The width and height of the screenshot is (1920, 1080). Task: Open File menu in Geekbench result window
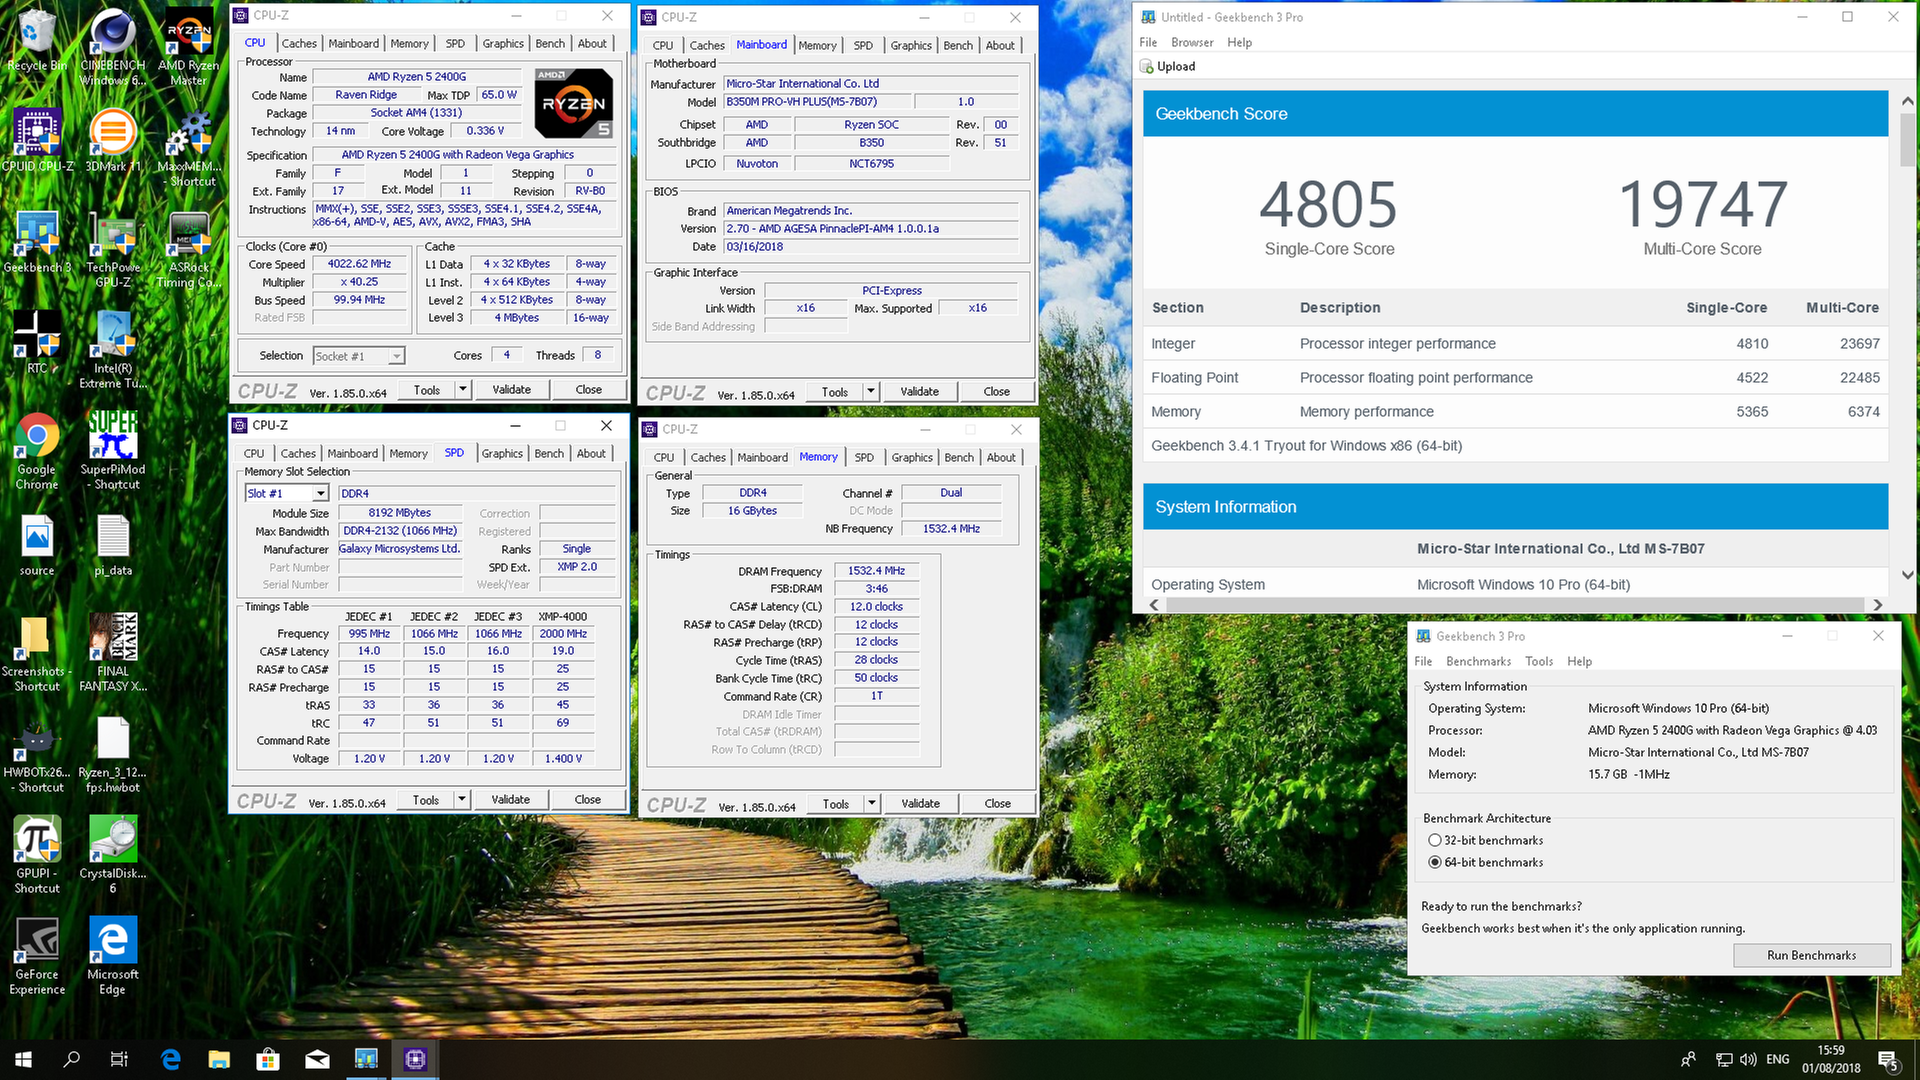point(1148,43)
